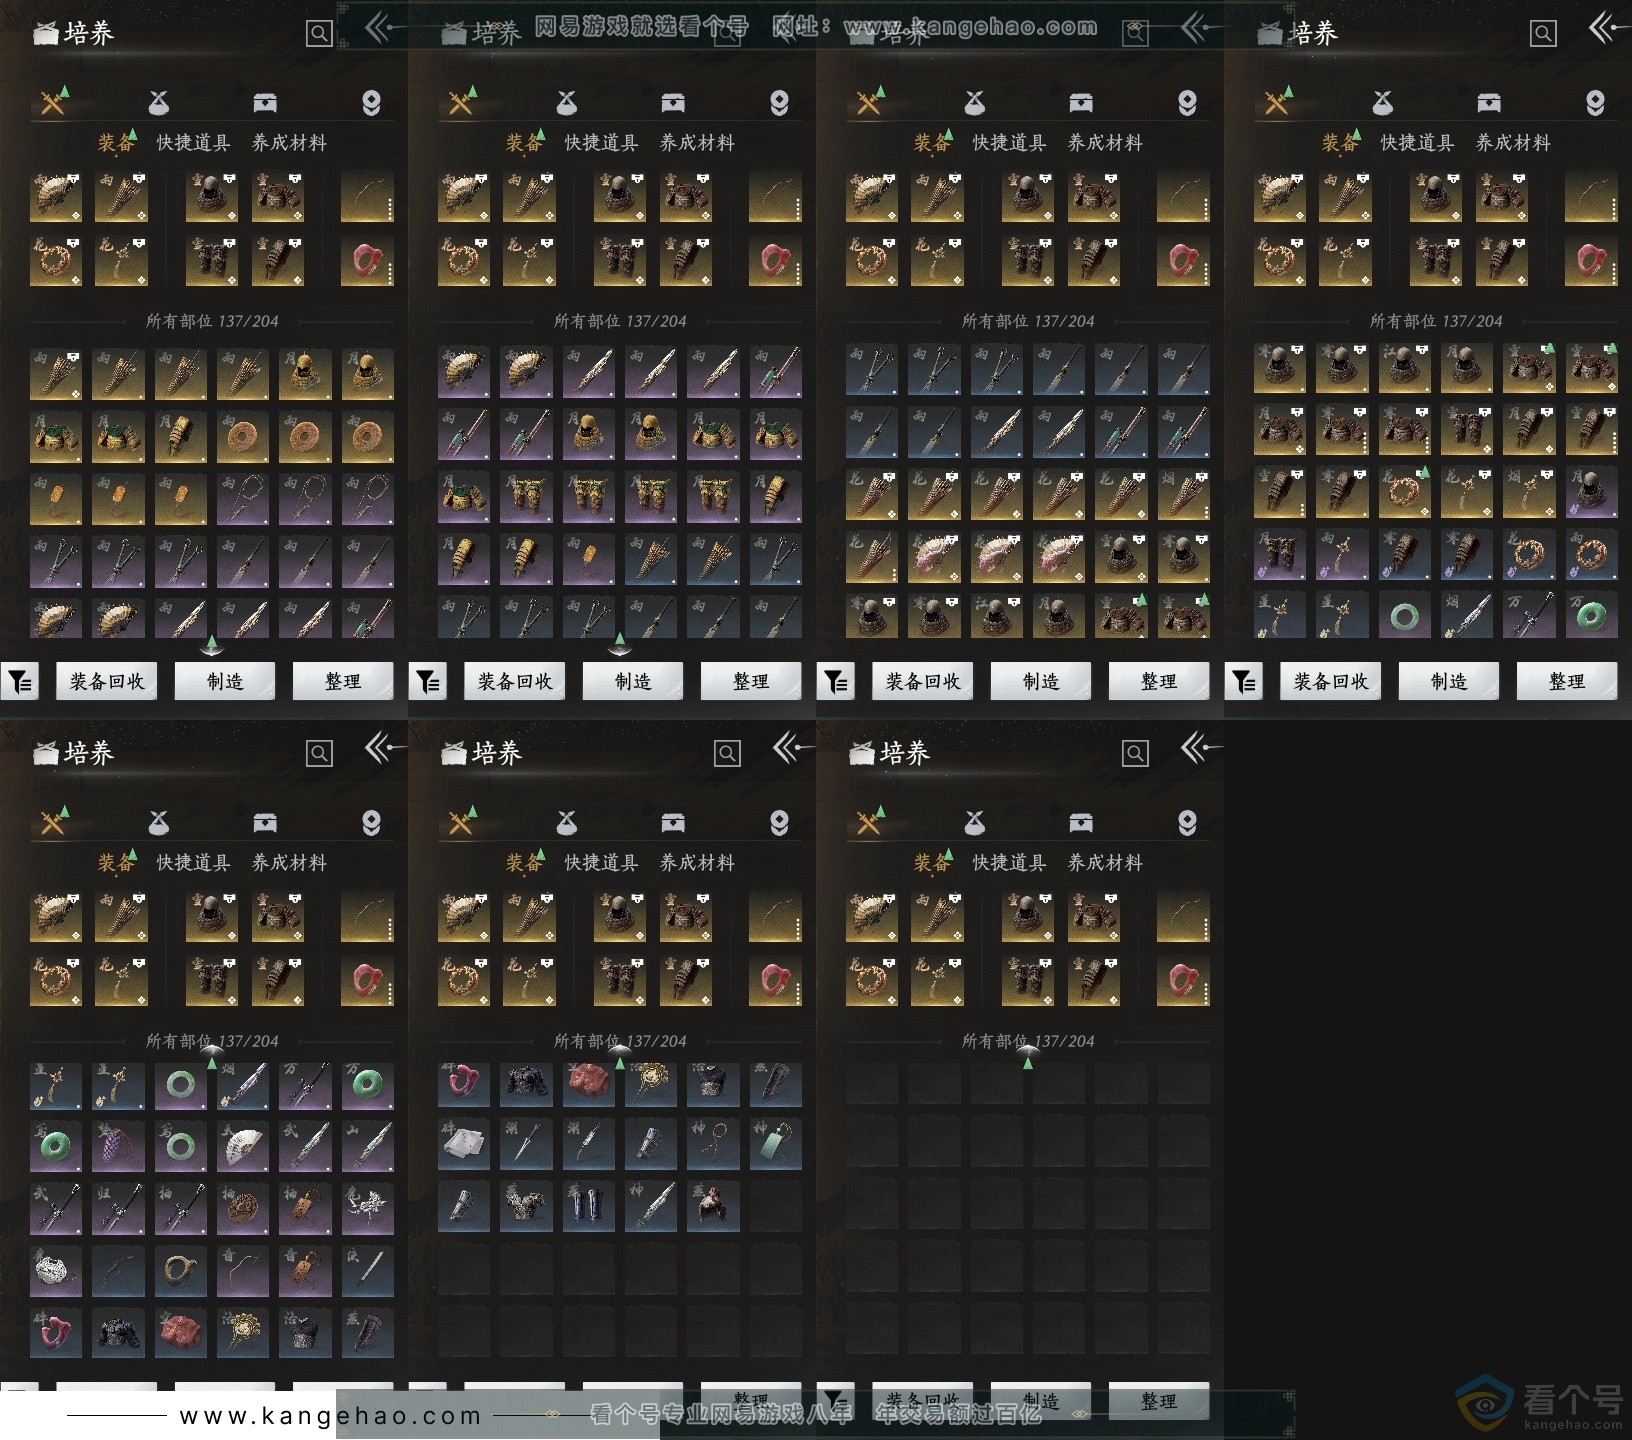Switch to 快捷道具 tab in top-right panel

tap(1417, 143)
